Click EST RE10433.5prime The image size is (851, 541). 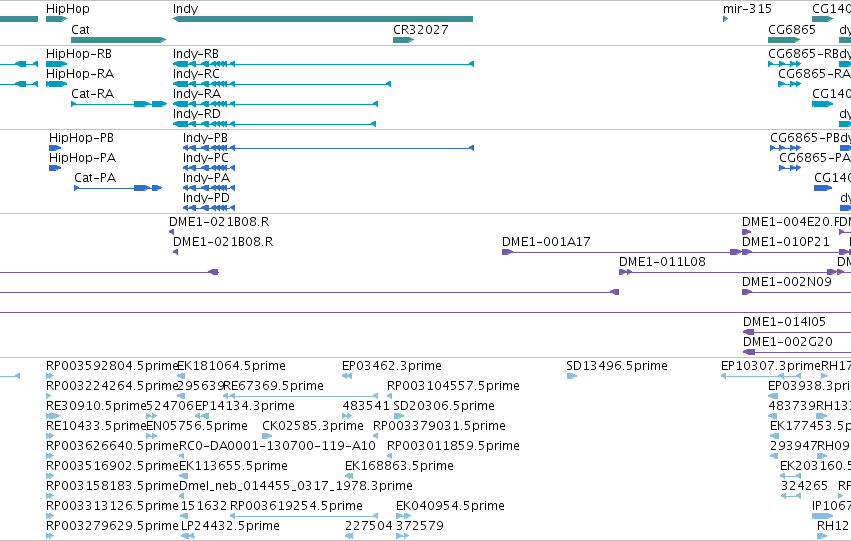tap(96, 427)
